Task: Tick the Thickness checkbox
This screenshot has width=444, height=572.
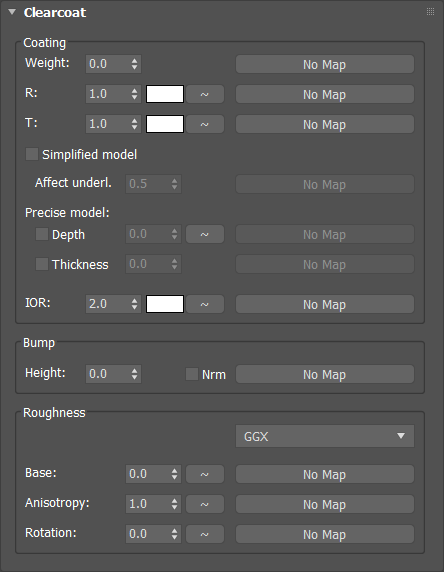Action: (x=42, y=264)
